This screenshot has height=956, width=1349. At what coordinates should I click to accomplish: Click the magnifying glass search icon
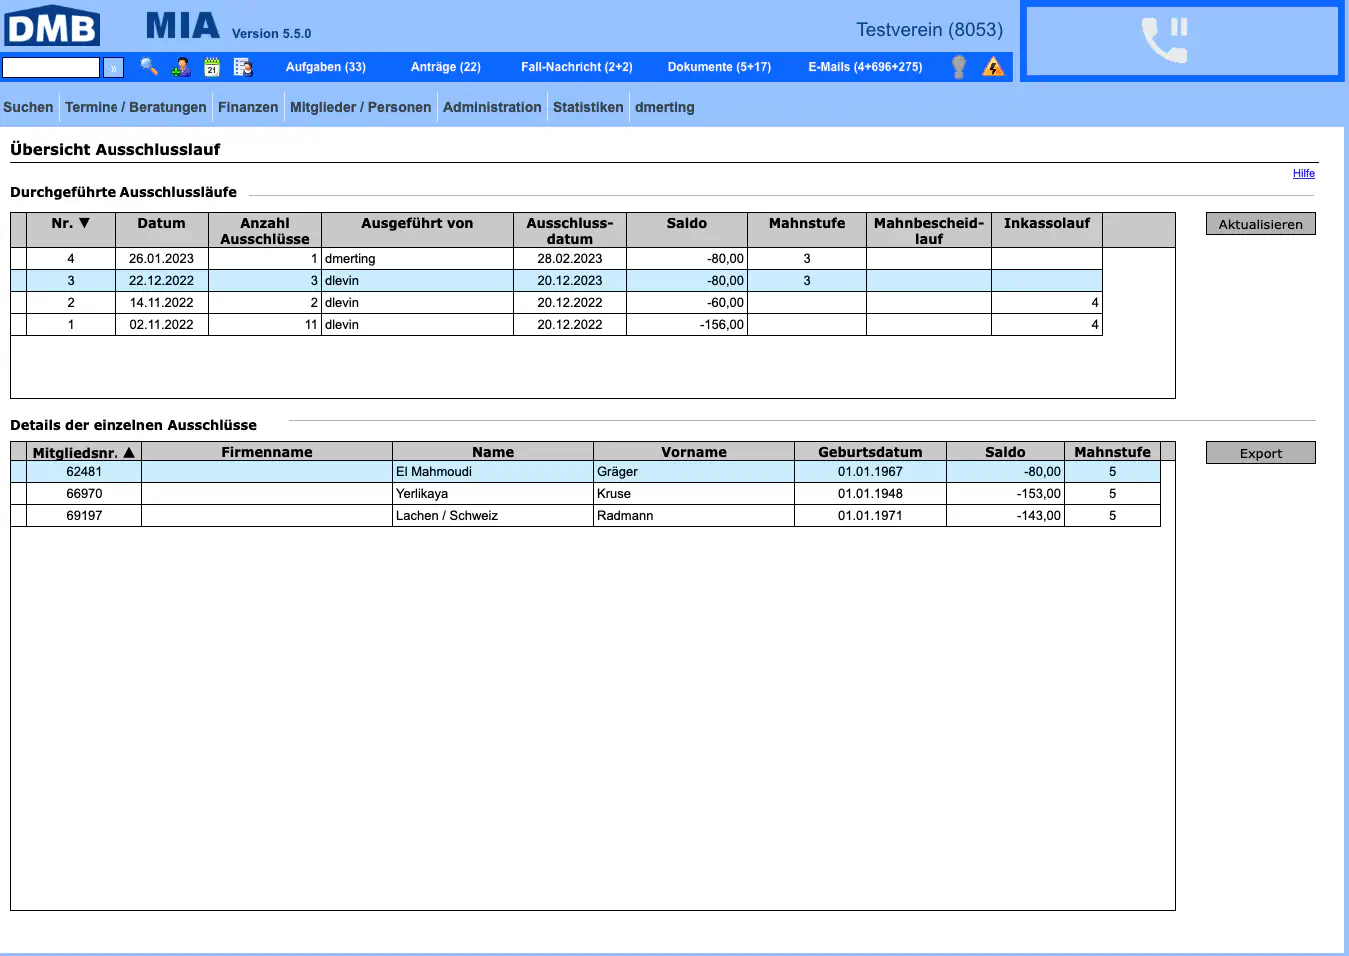click(x=148, y=67)
